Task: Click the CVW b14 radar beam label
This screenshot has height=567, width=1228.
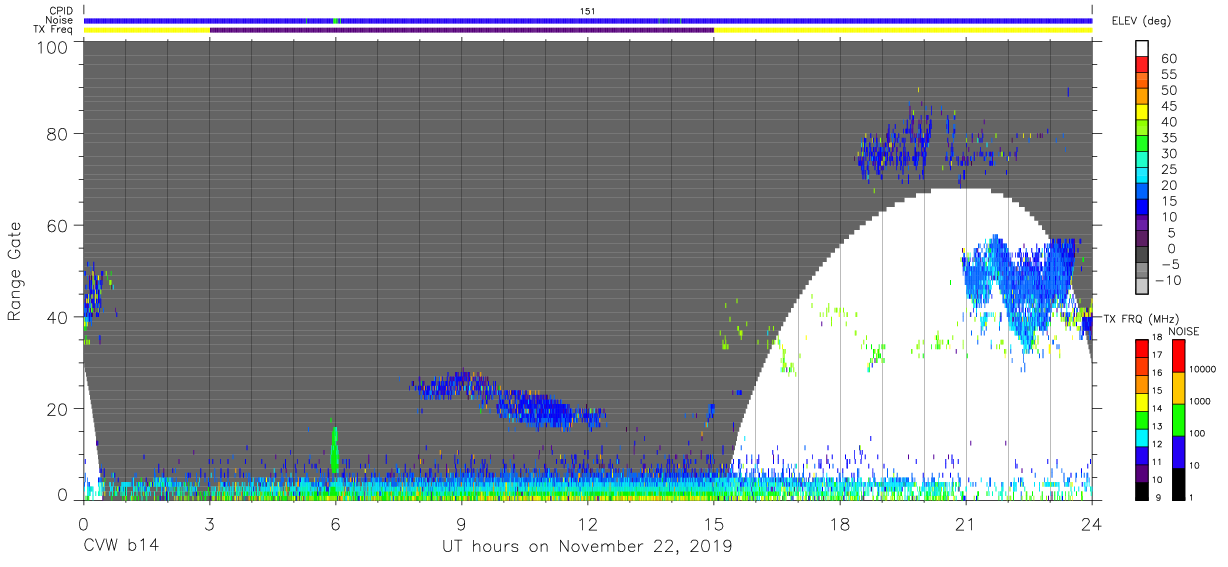Action: click(121, 547)
